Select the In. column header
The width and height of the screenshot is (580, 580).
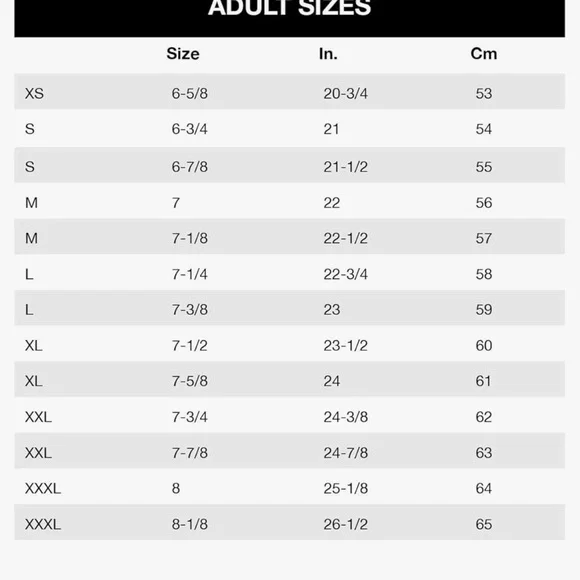328,54
